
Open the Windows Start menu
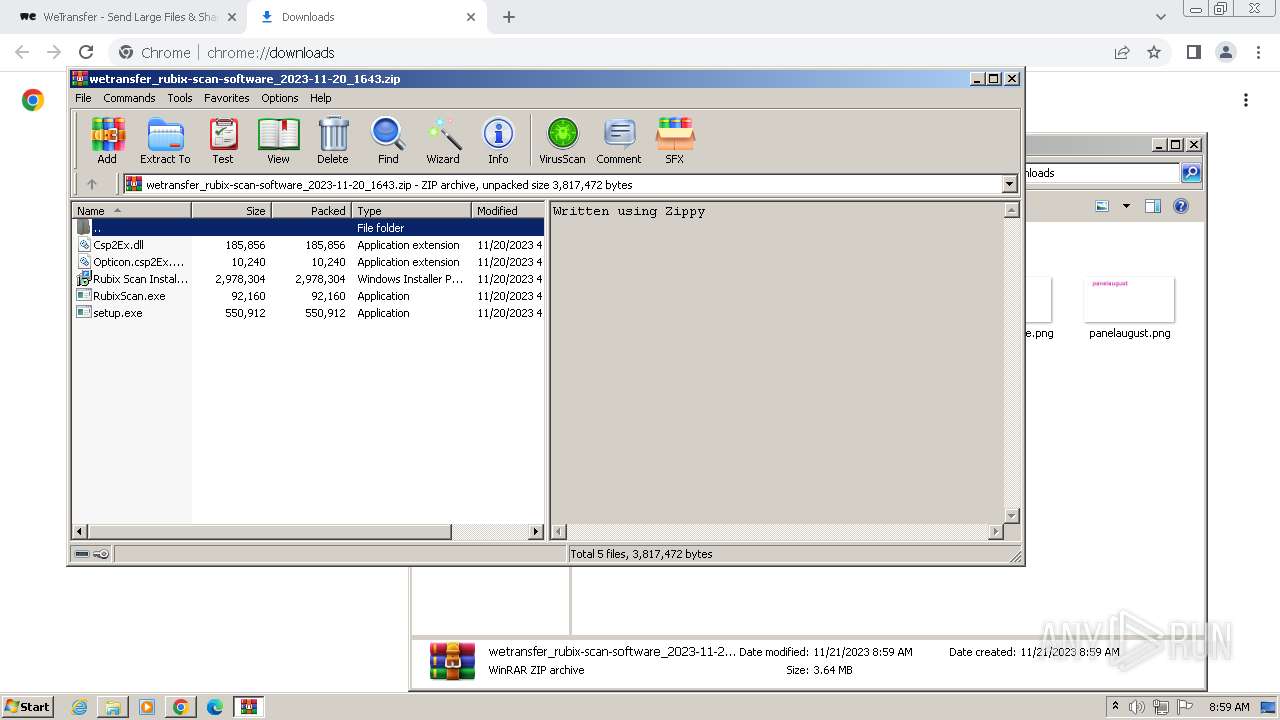tap(28, 706)
